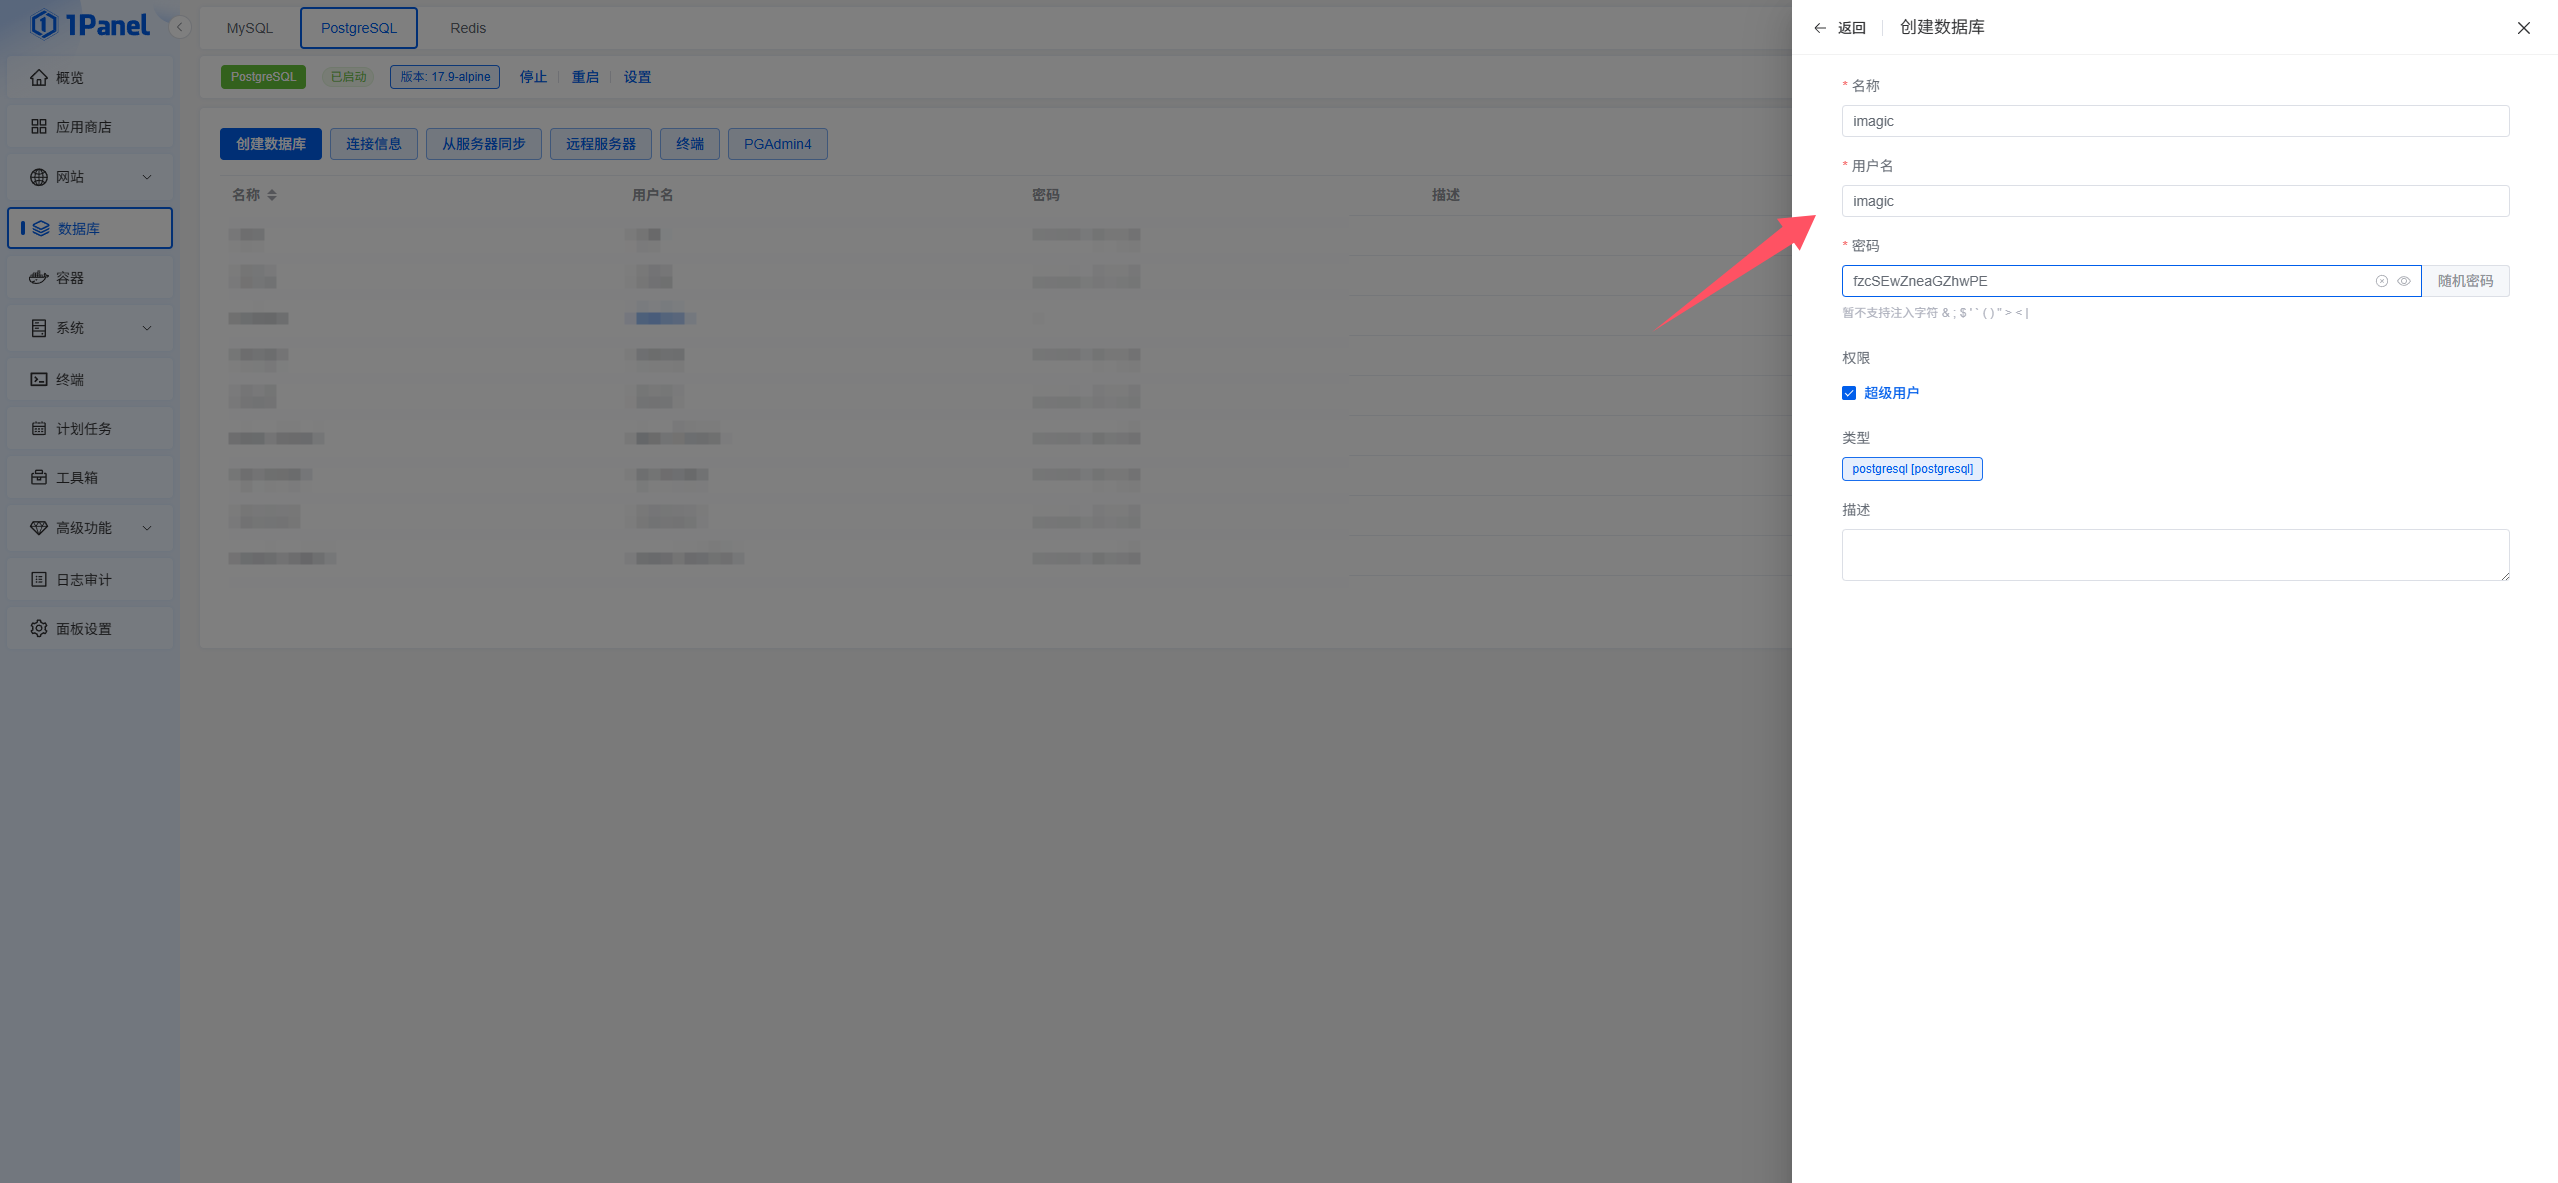This screenshot has height=1183, width=2558.
Task: Open the 应用商店 app store icon
Action: (39, 127)
